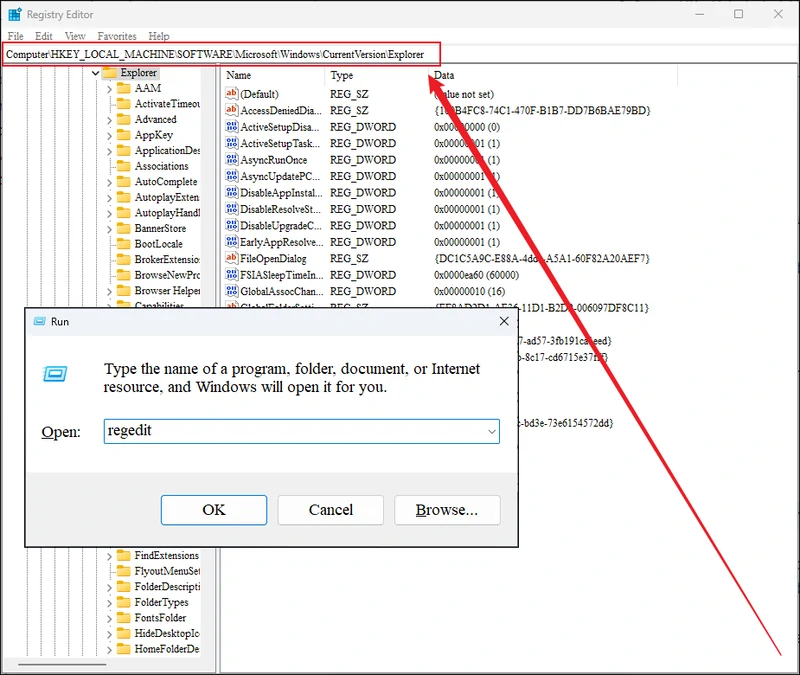The width and height of the screenshot is (800, 675).
Task: Click the DisableResolveSt... DWORD icon
Action: (x=232, y=209)
